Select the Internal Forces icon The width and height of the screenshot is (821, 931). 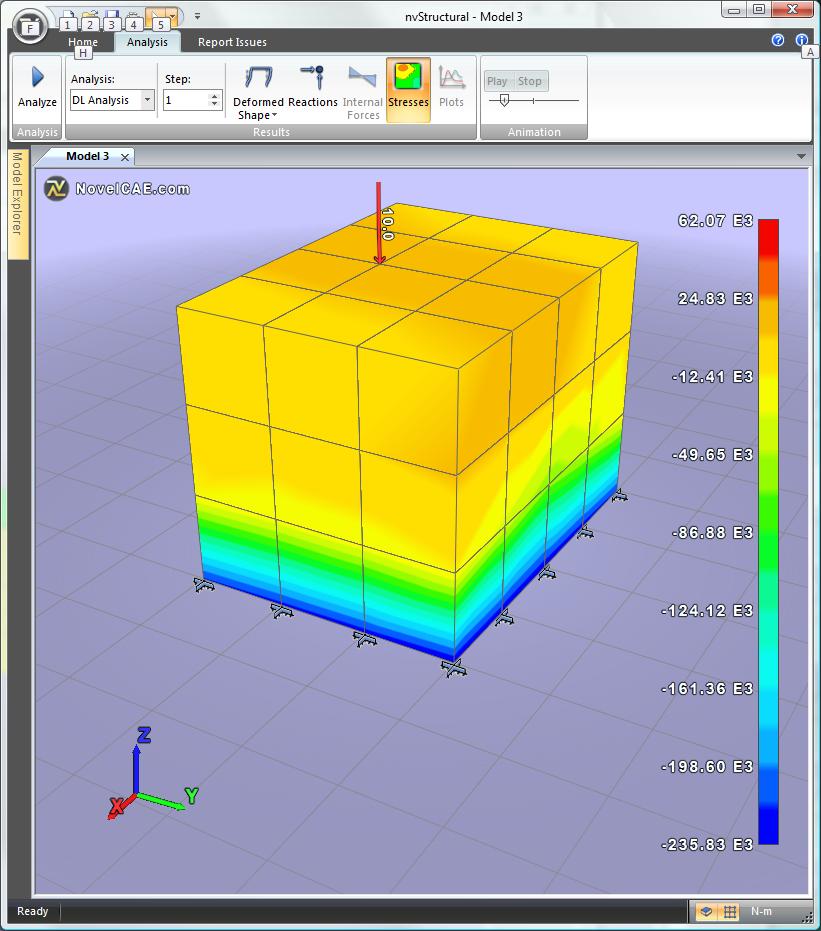pos(362,88)
